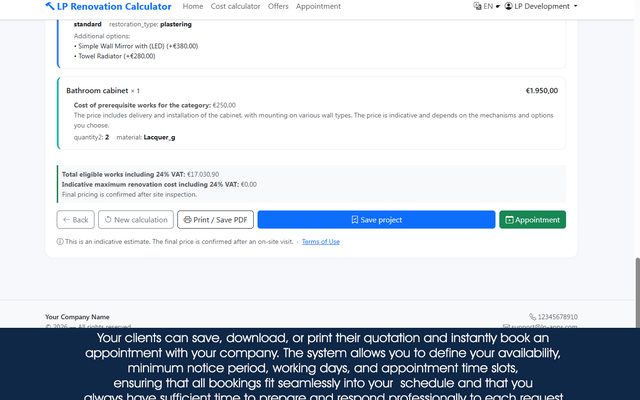Open the Cost calculator menu item
The width and height of the screenshot is (640, 400).
236,6
